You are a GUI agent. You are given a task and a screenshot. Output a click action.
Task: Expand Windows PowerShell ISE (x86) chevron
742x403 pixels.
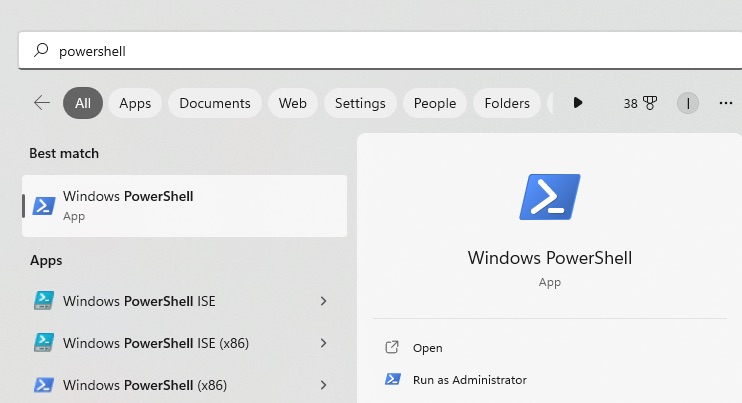(323, 343)
